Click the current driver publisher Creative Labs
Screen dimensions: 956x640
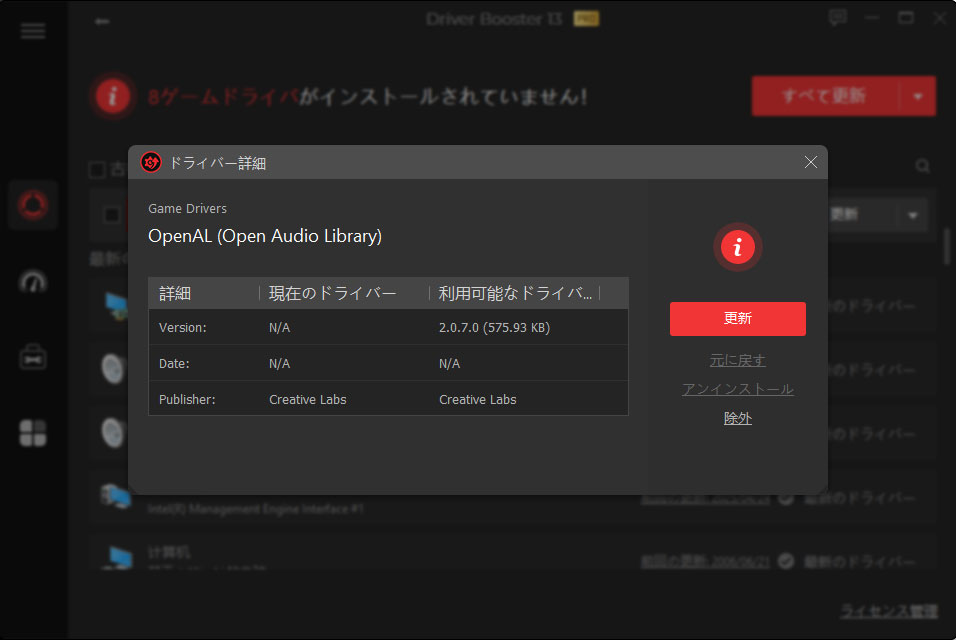point(308,399)
